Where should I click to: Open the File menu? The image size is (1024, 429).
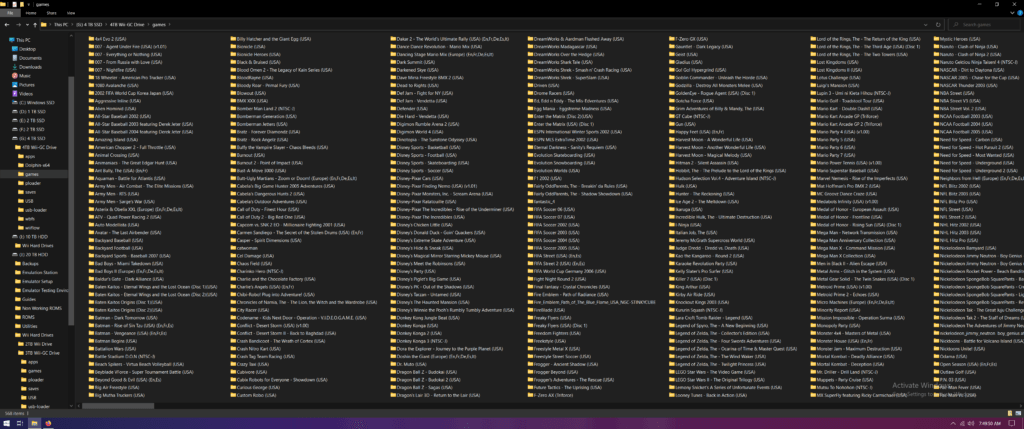click(10, 13)
